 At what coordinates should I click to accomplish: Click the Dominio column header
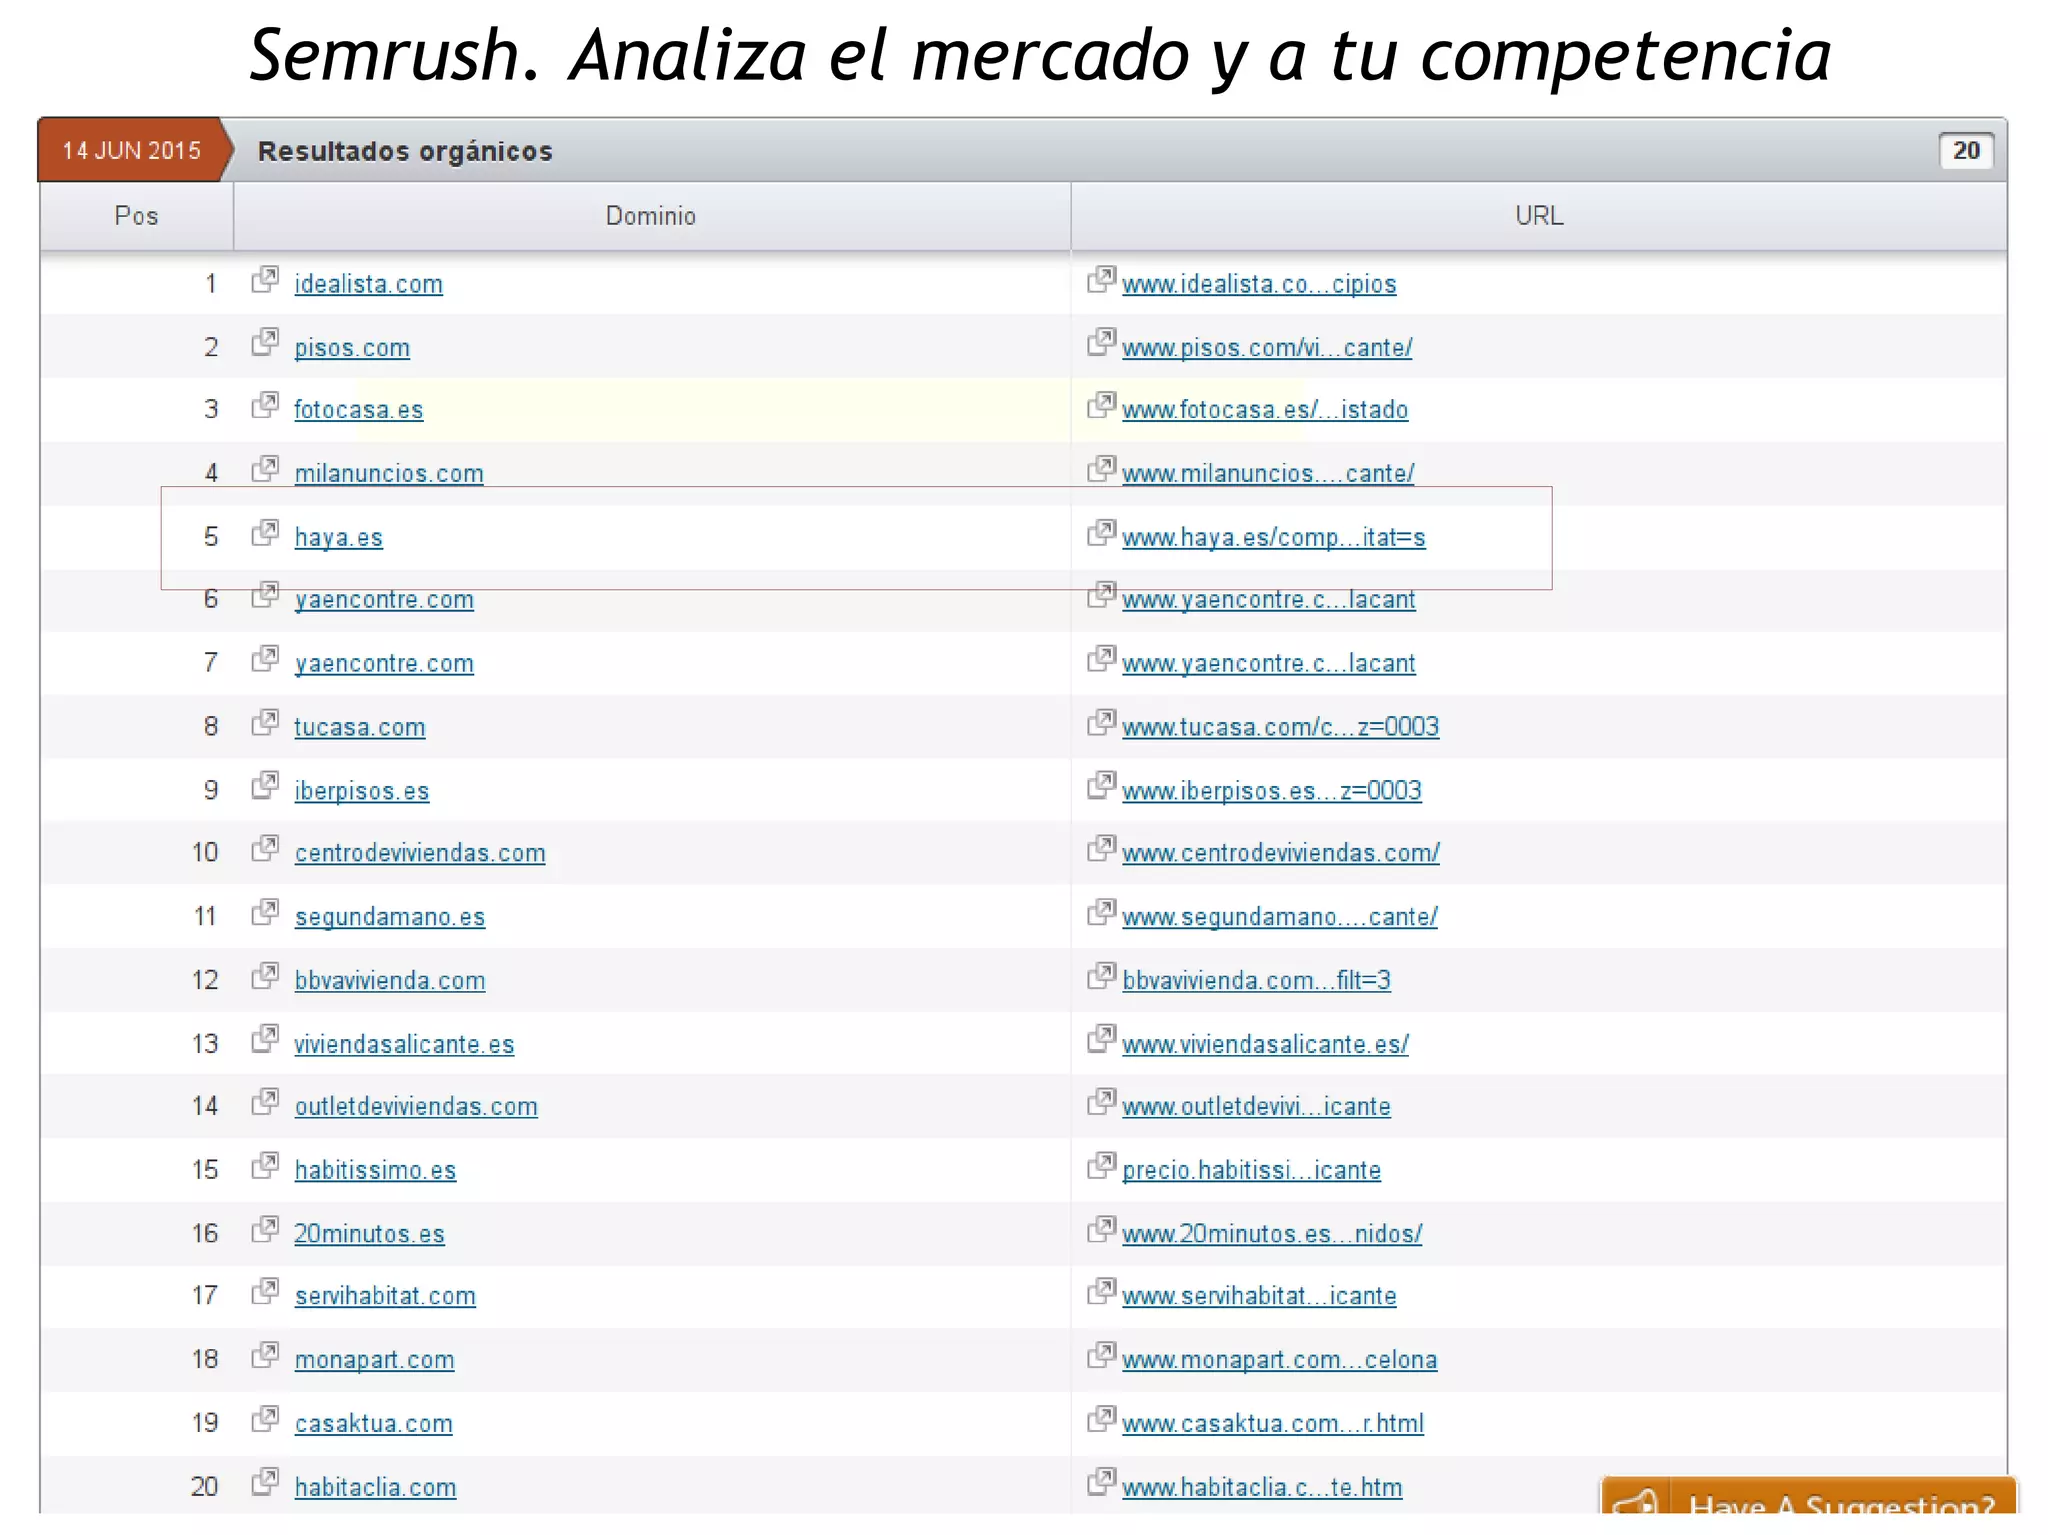pos(651,216)
